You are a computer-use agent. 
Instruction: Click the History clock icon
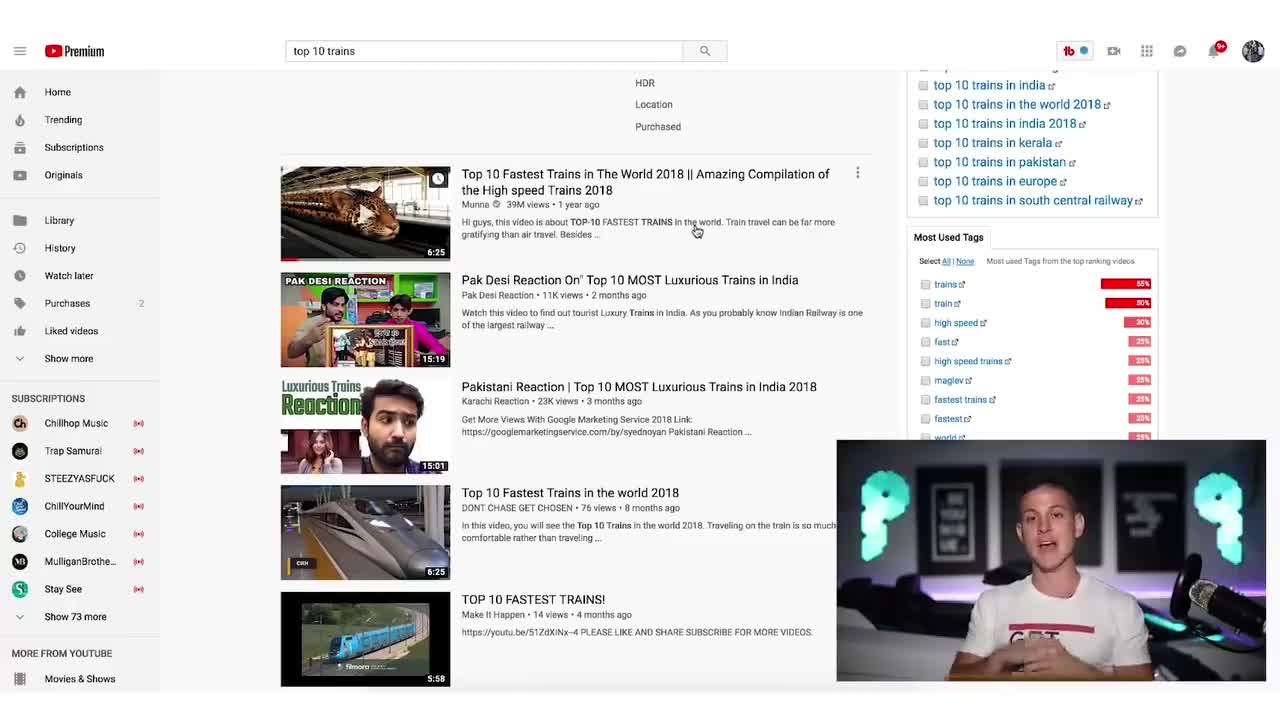(x=19, y=248)
